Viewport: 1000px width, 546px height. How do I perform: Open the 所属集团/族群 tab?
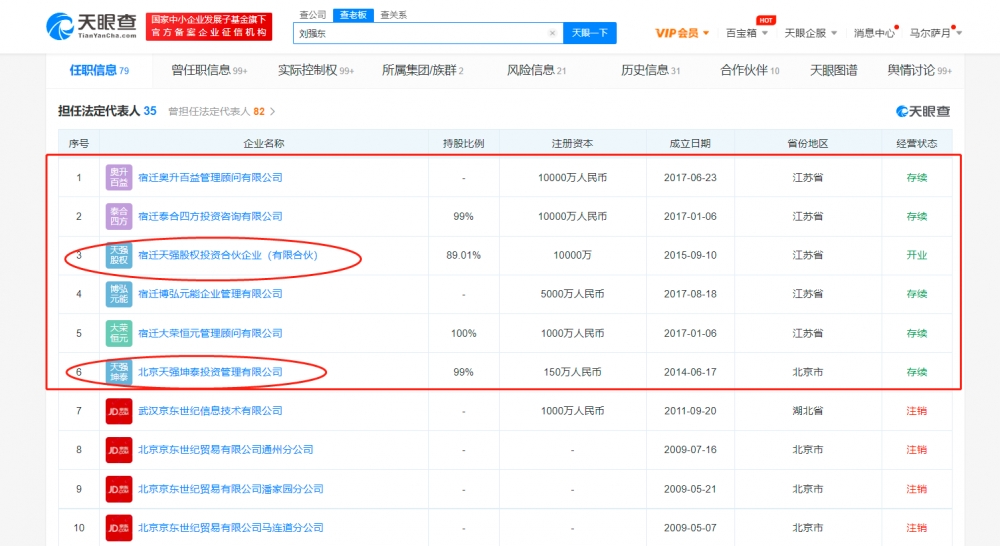(x=422, y=70)
